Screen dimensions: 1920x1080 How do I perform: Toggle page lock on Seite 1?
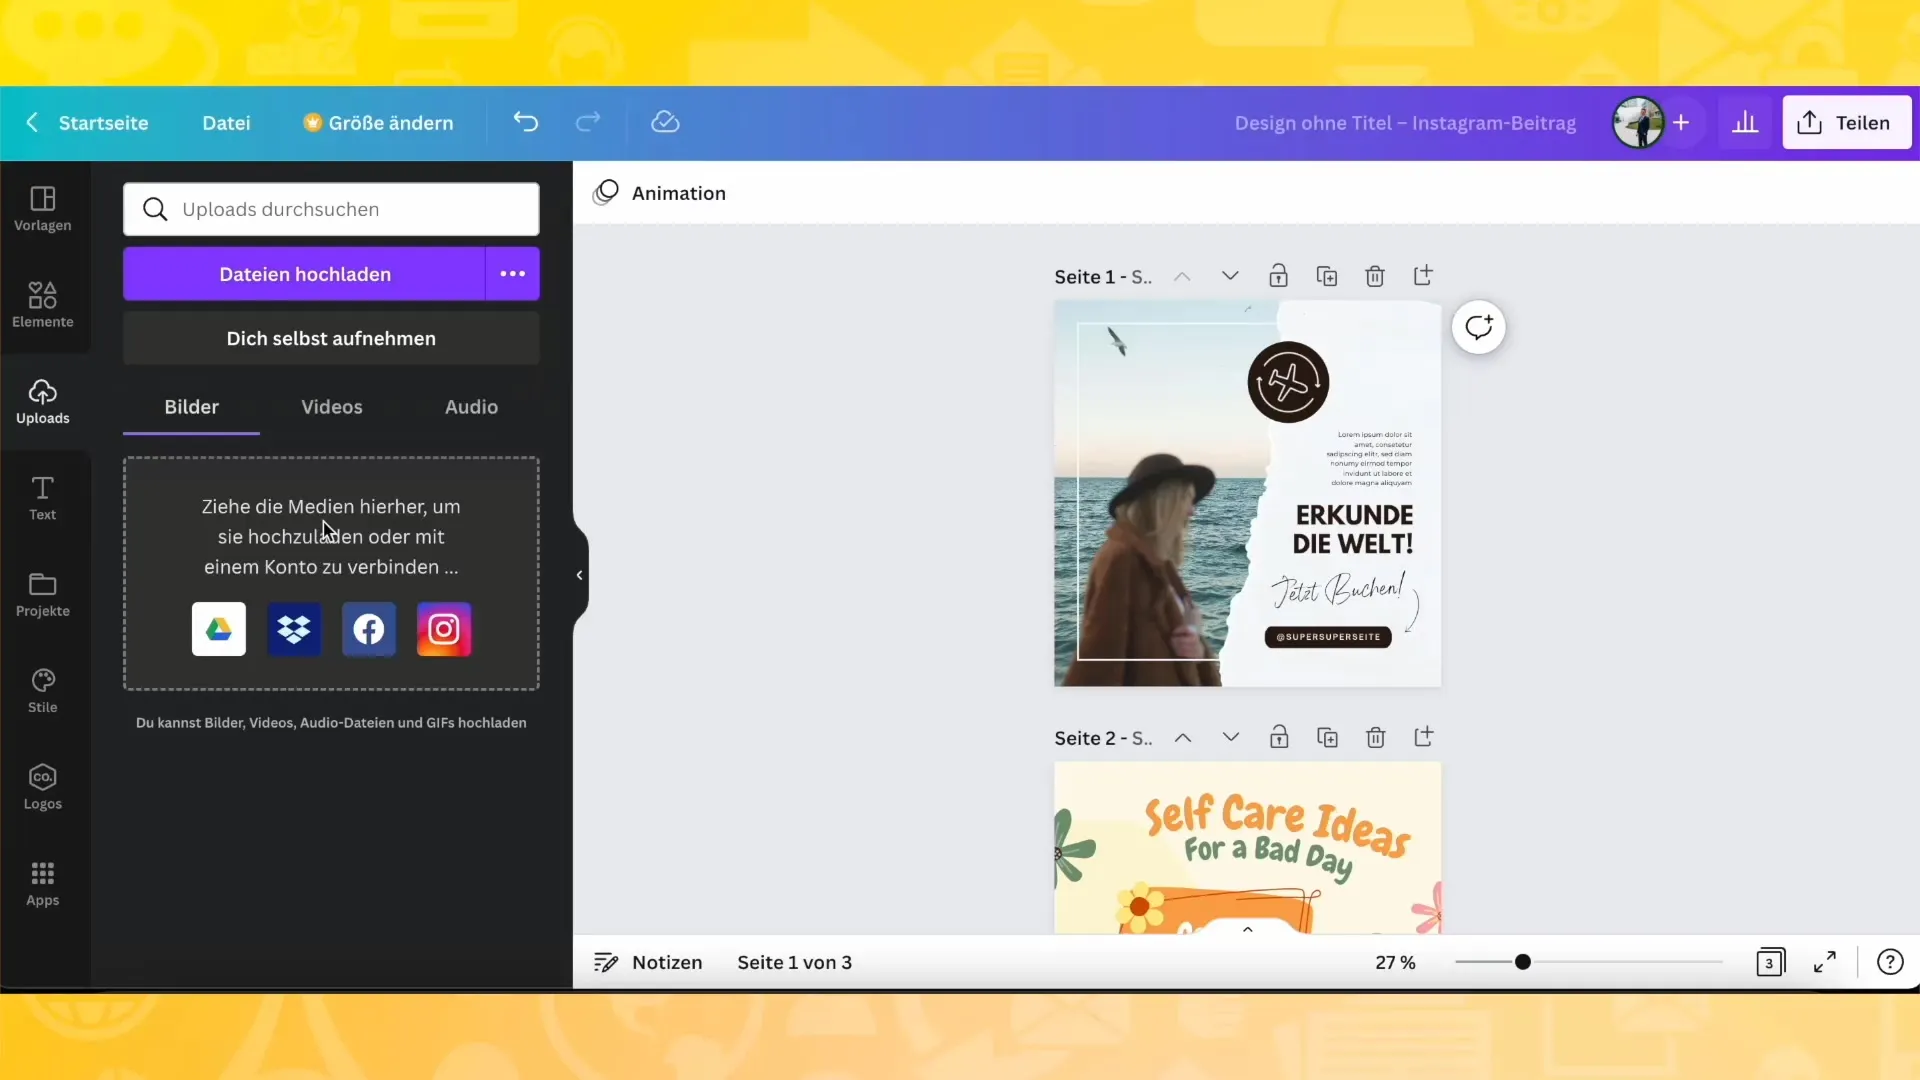tap(1278, 276)
